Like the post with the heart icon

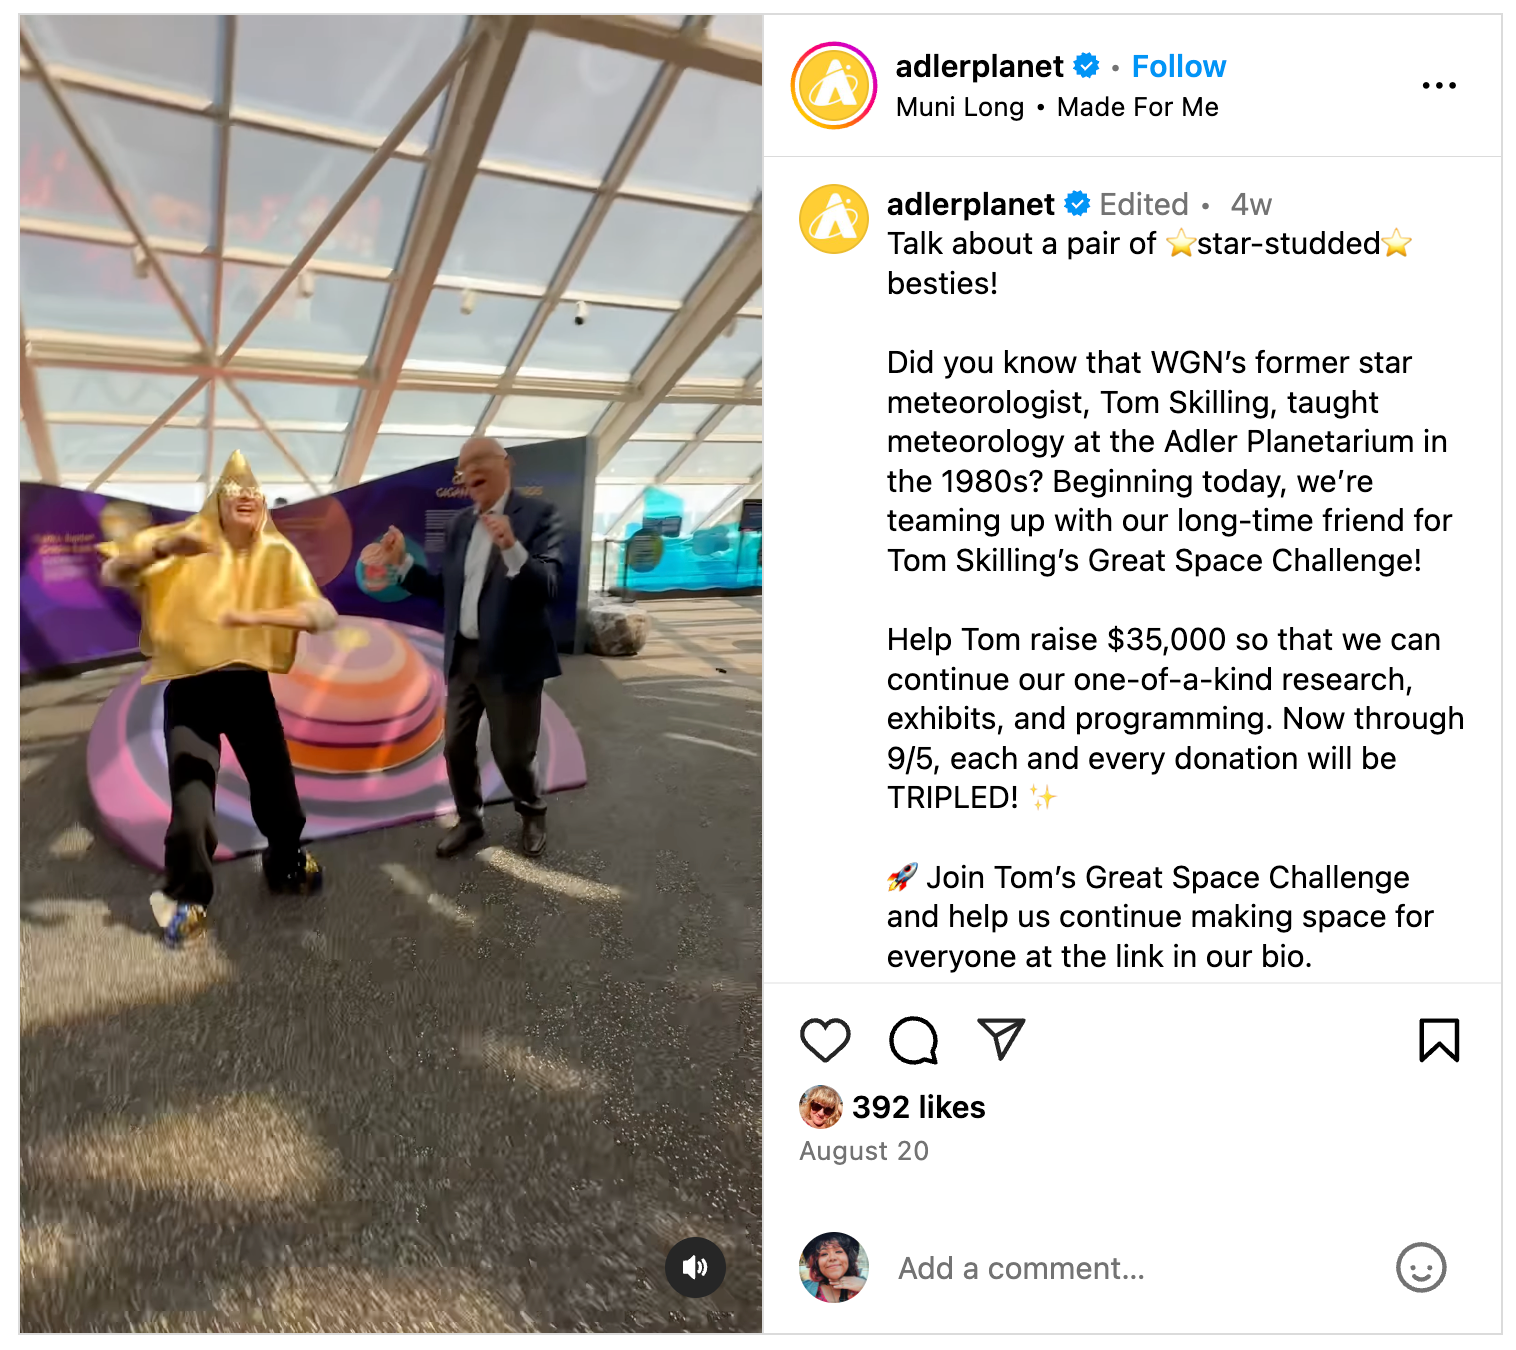(x=825, y=1040)
